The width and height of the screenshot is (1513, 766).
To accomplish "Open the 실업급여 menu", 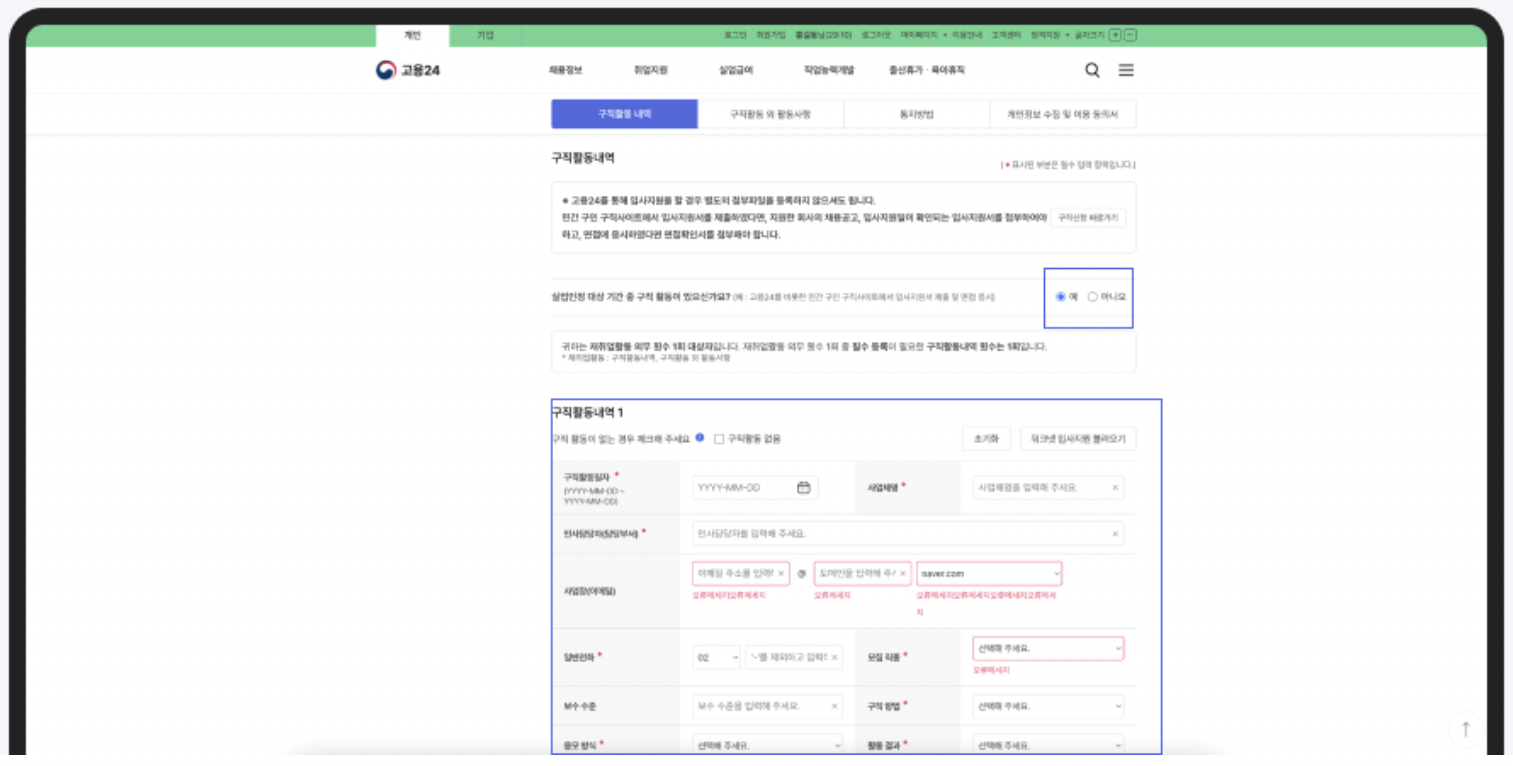I will pyautogui.click(x=736, y=70).
